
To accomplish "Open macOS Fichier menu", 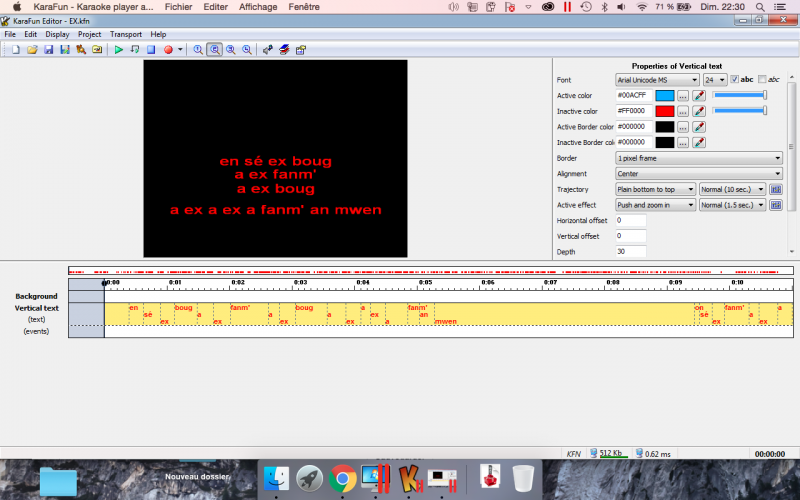I will click(178, 7).
